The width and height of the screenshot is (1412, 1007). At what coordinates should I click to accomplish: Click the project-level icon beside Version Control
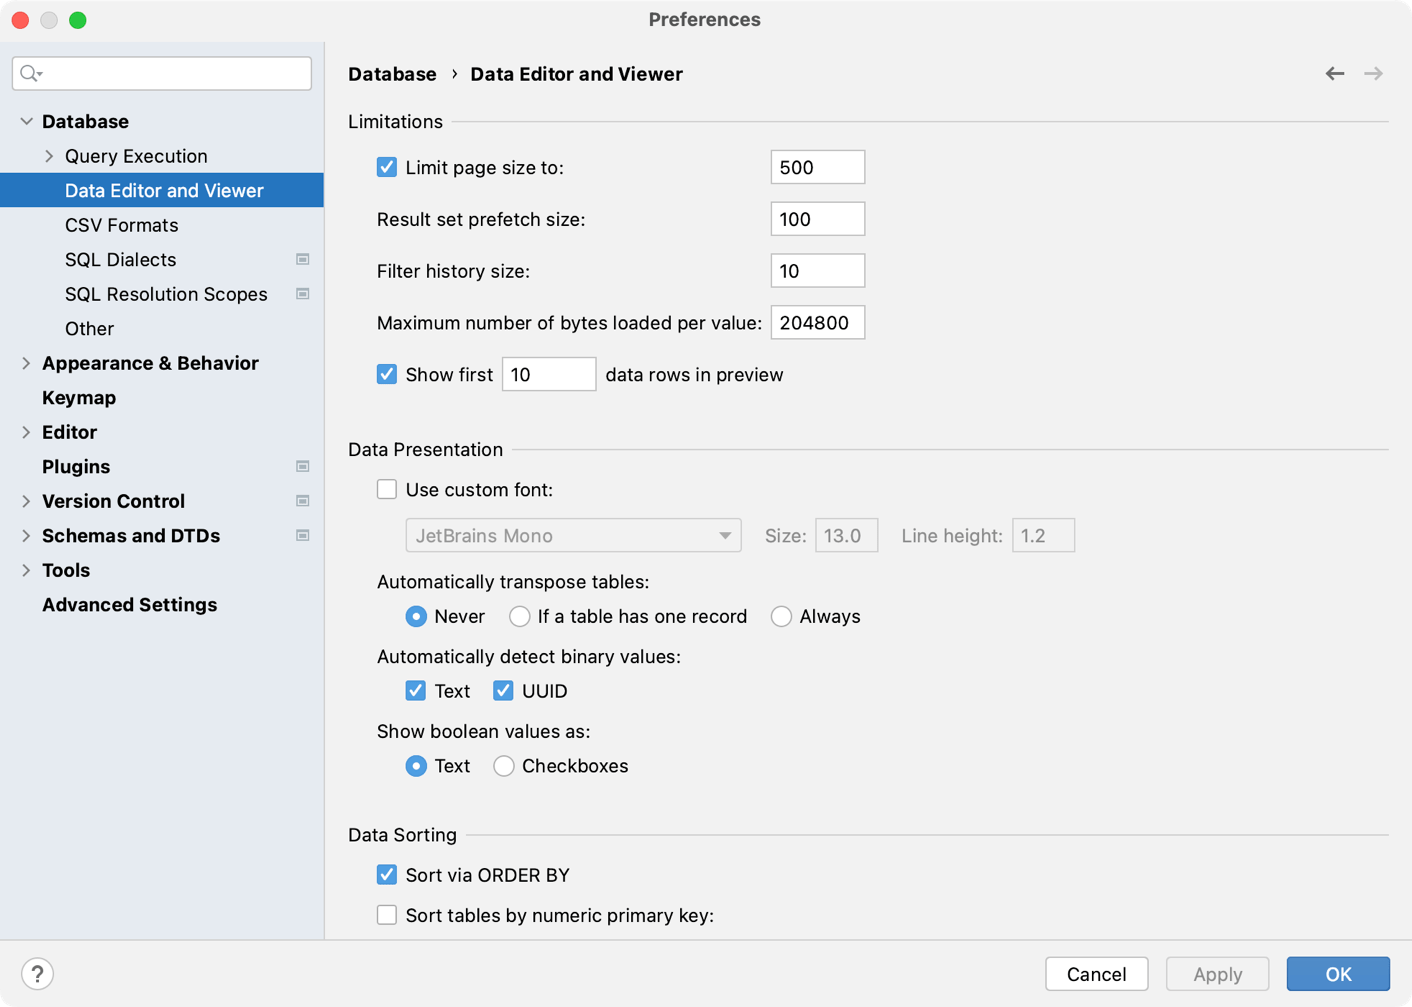point(302,501)
